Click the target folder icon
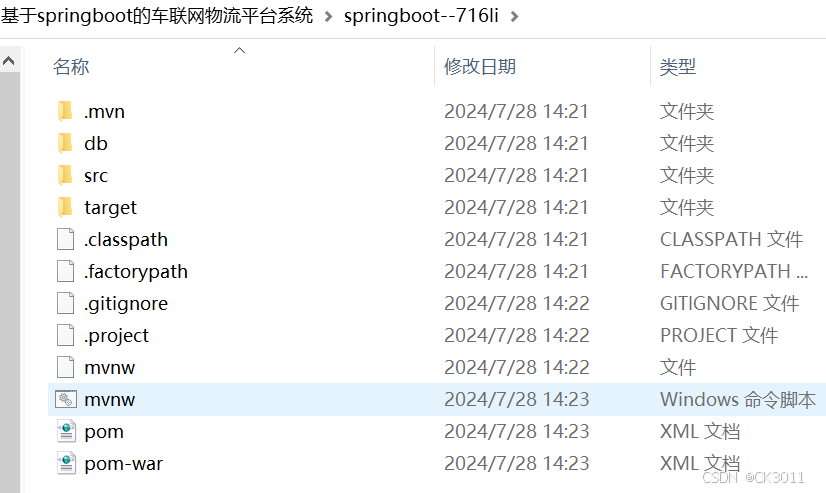 (65, 208)
